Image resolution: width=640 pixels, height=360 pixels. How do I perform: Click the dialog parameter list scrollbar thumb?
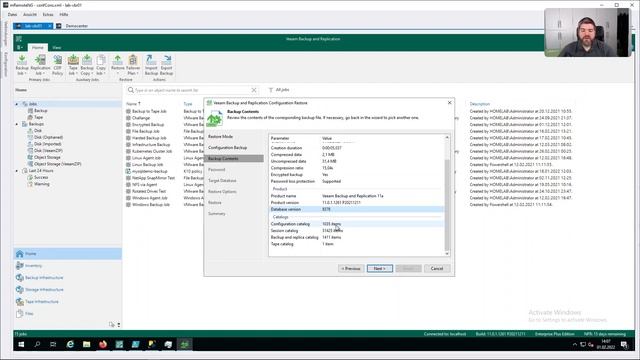447,204
